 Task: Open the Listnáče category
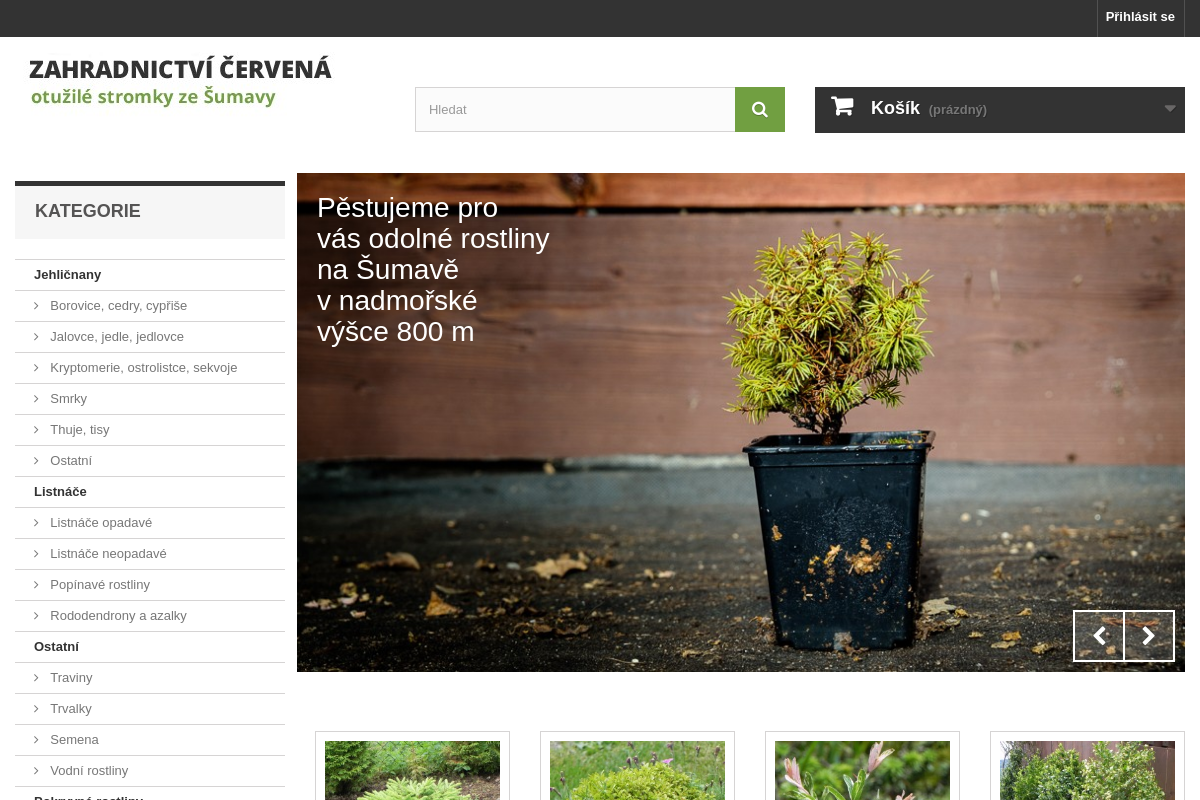pyautogui.click(x=60, y=492)
